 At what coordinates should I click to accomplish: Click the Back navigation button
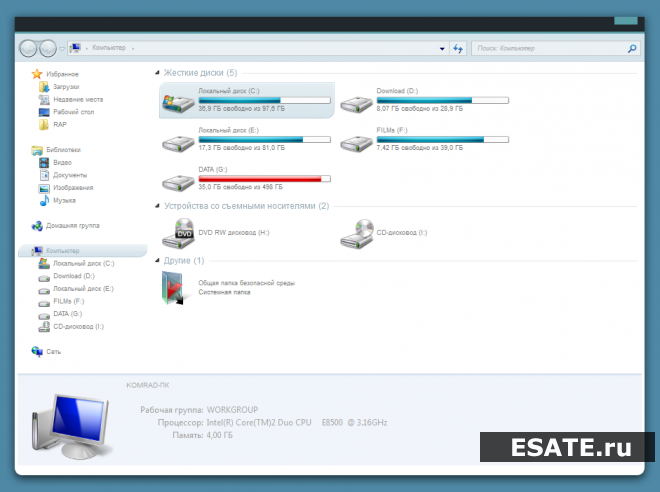(28, 48)
